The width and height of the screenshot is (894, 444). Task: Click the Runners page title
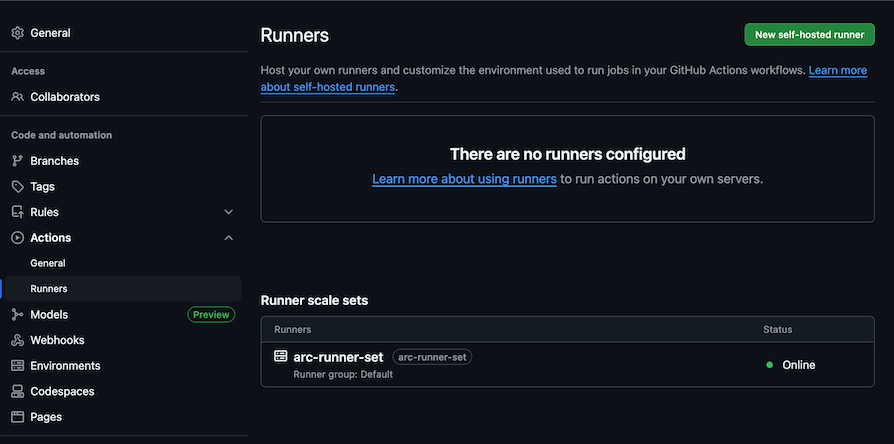(x=295, y=35)
